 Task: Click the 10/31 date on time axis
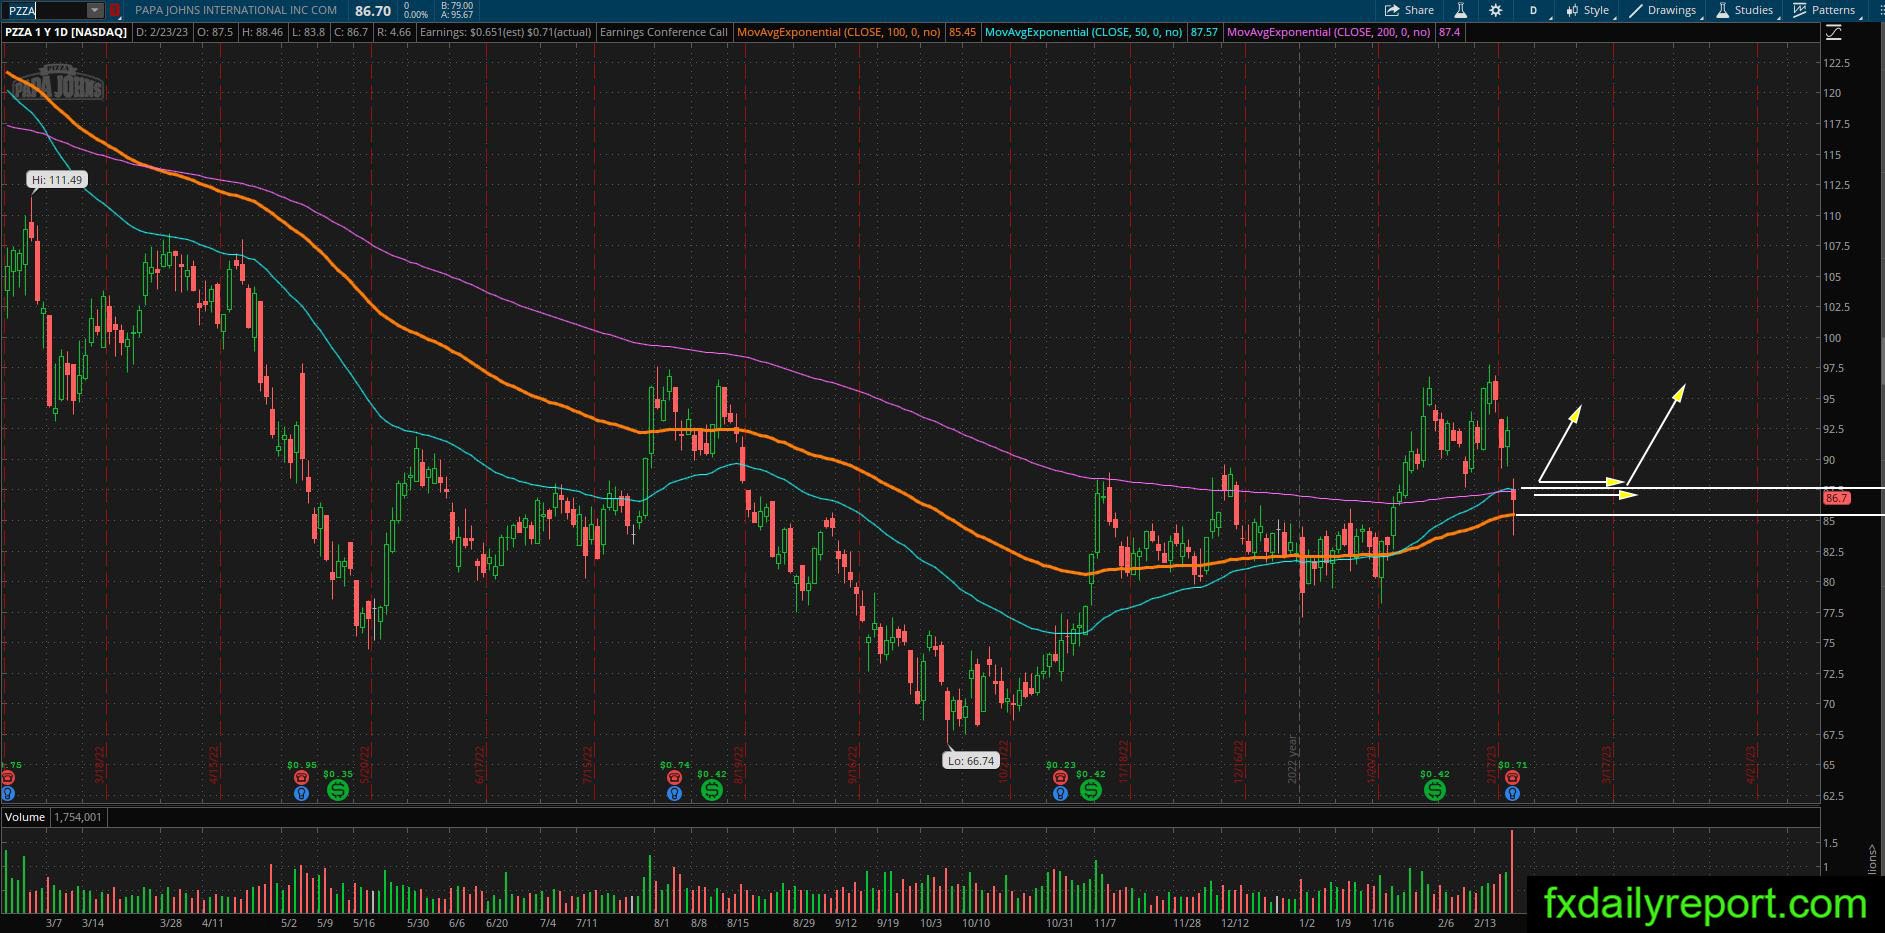tap(1059, 923)
